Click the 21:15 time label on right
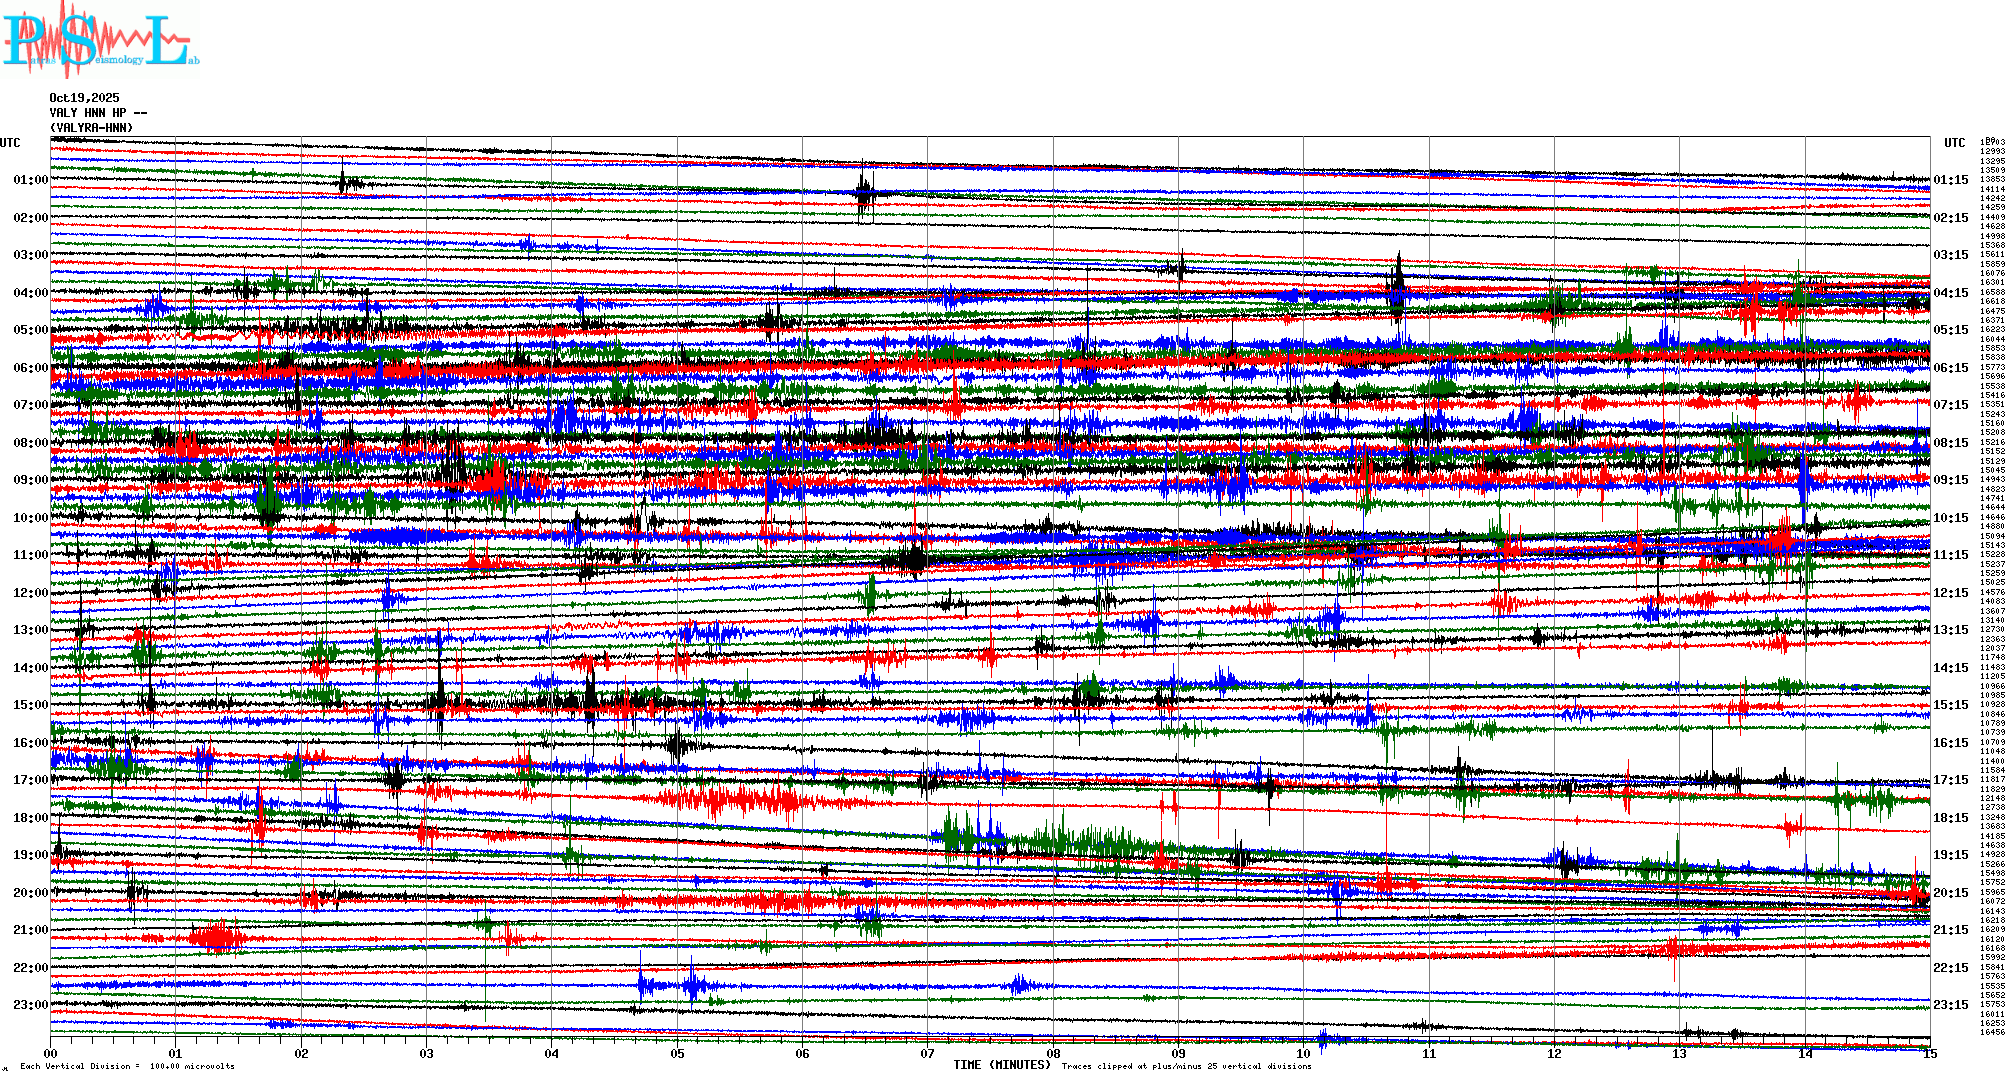2010x1080 pixels. (1950, 930)
